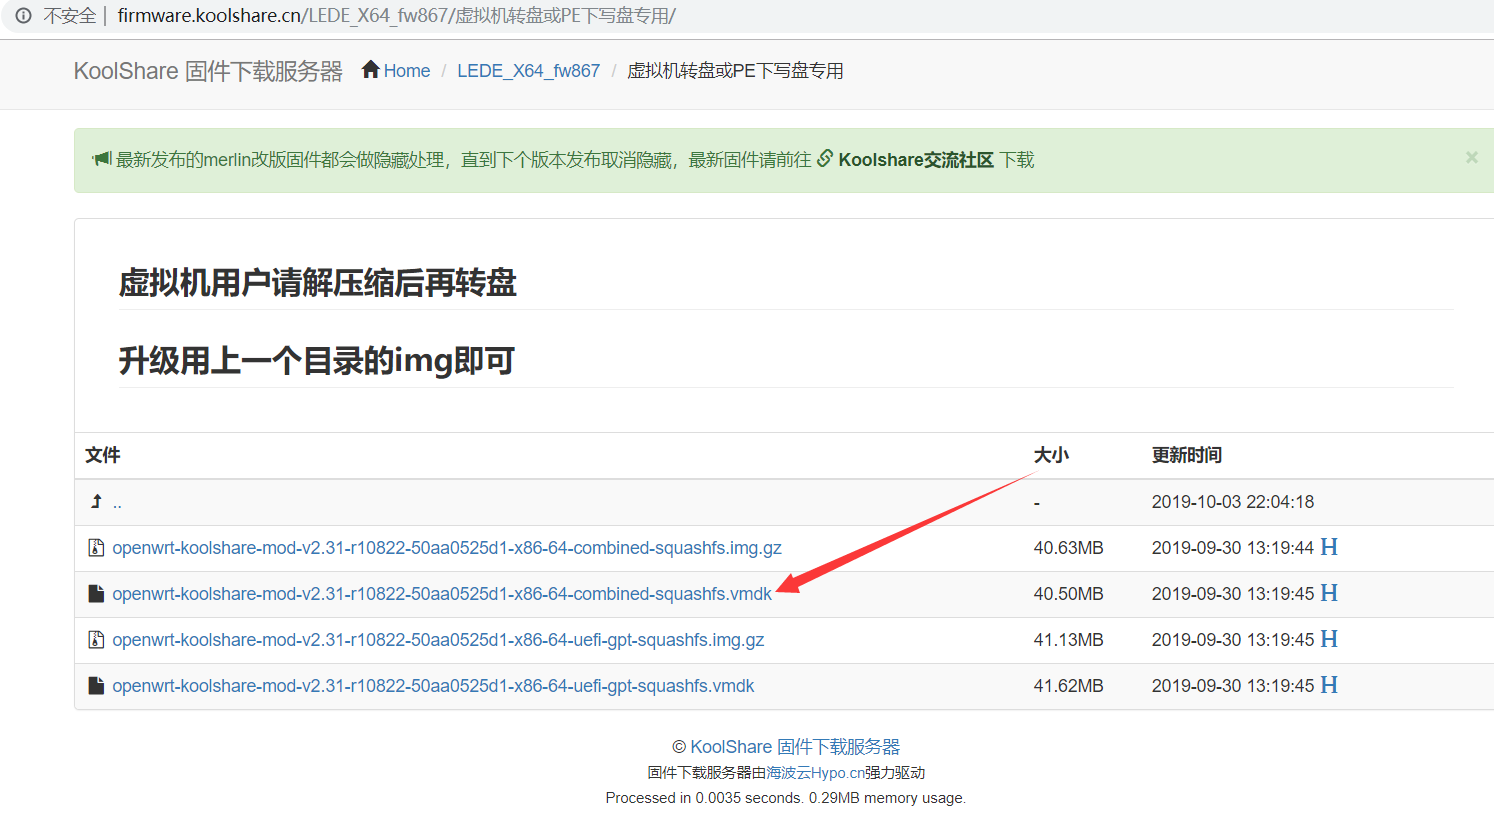Go to parent directory '..' link

pyautogui.click(x=117, y=505)
